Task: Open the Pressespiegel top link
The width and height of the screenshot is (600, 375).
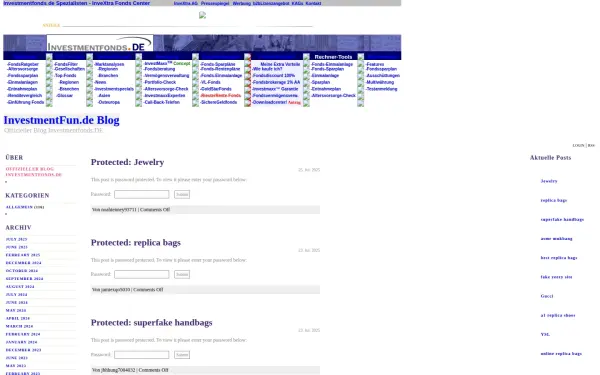Action: click(x=215, y=3)
